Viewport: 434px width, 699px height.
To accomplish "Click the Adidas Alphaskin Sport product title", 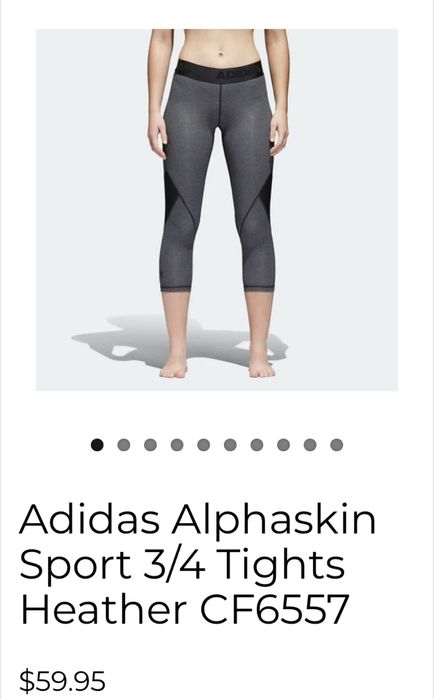I will (198, 564).
